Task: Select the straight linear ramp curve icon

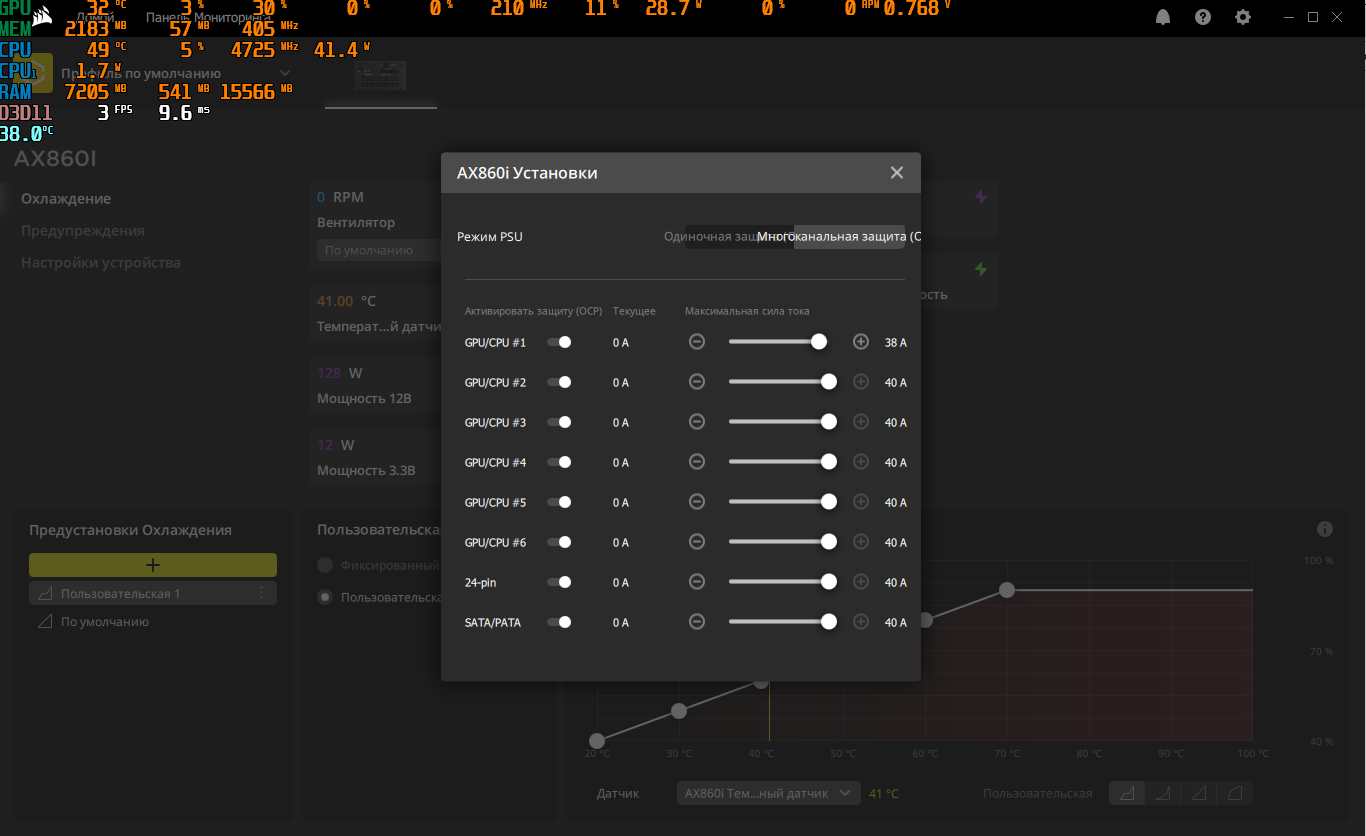Action: point(1198,793)
